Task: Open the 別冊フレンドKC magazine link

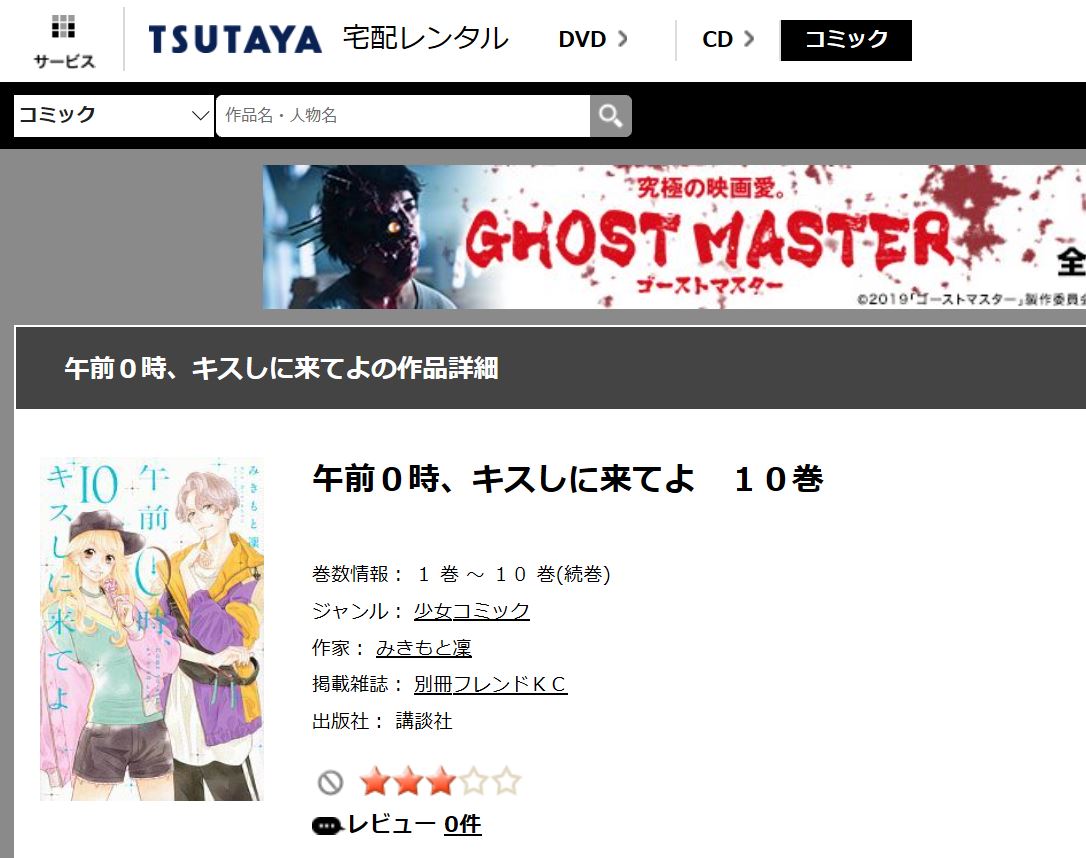Action: (490, 684)
